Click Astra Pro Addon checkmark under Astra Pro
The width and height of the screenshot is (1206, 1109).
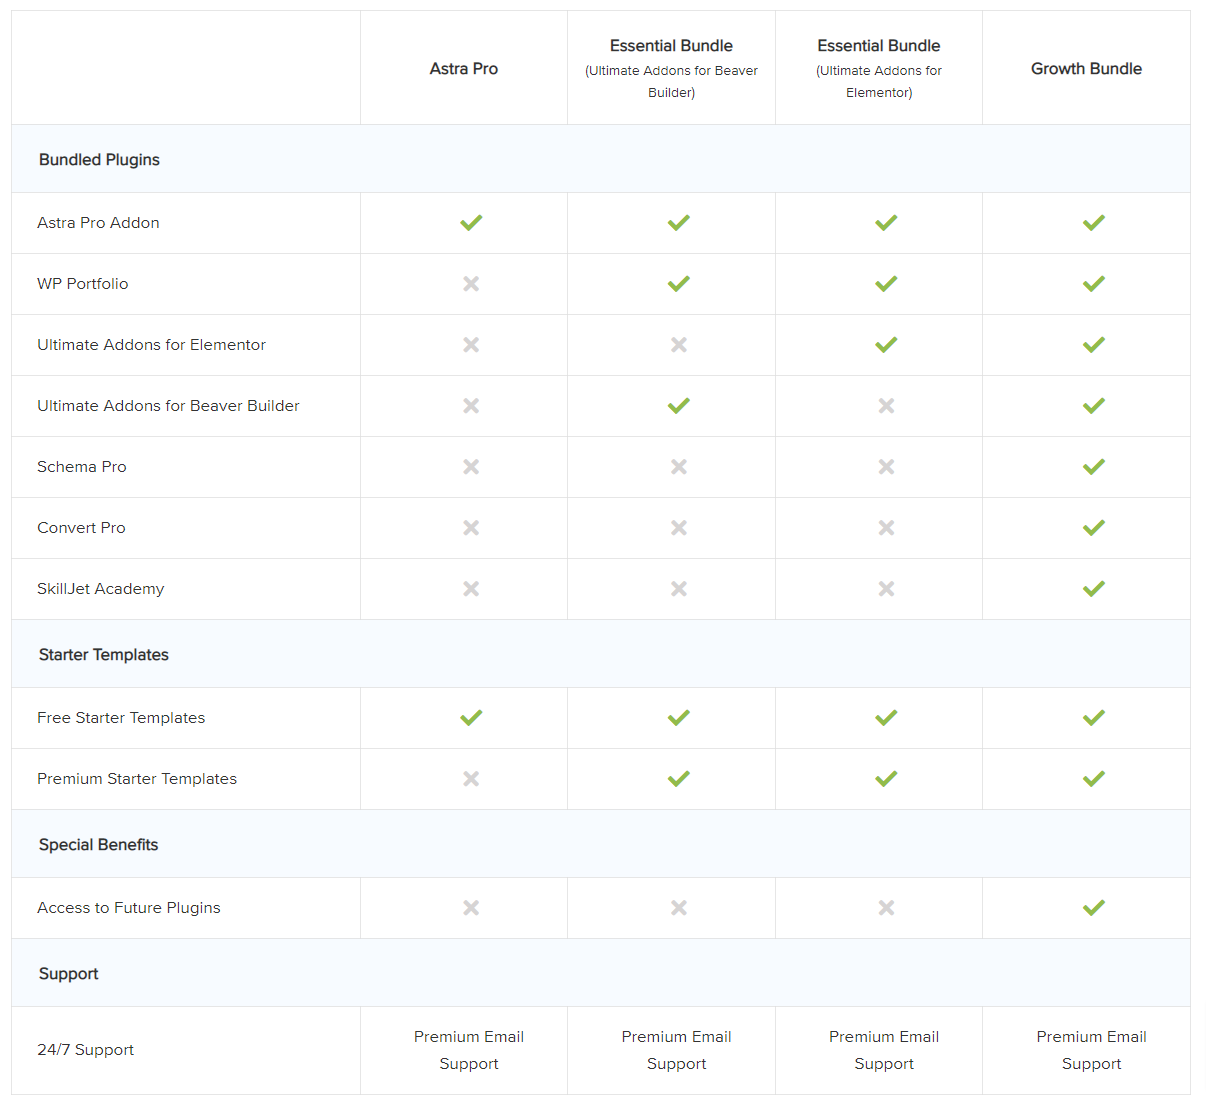click(471, 223)
